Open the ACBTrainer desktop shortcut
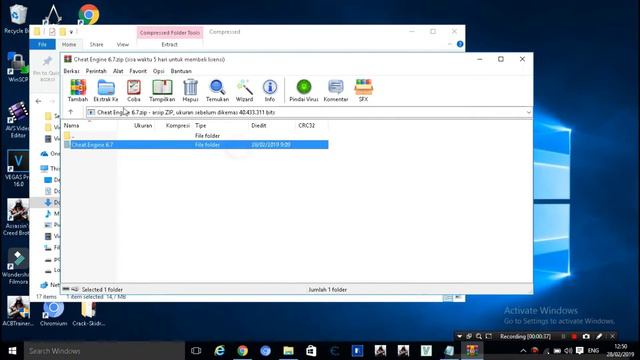The image size is (640, 360). tap(18, 311)
